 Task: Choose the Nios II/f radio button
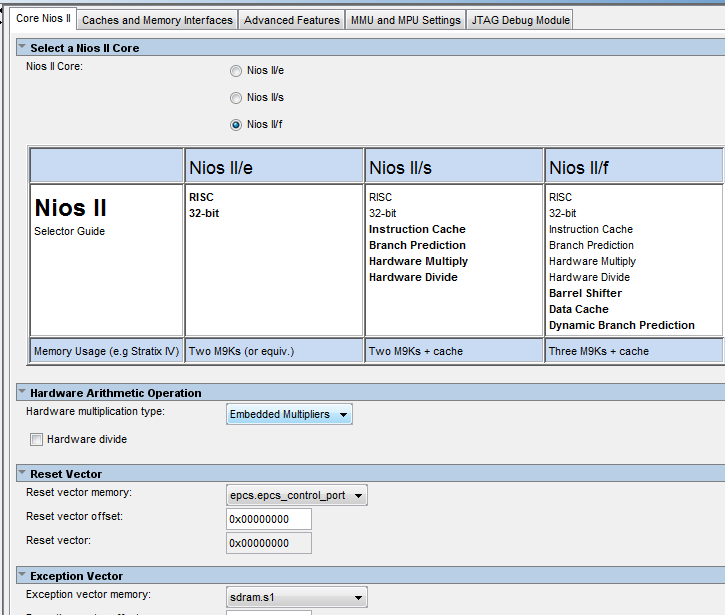tap(236, 125)
